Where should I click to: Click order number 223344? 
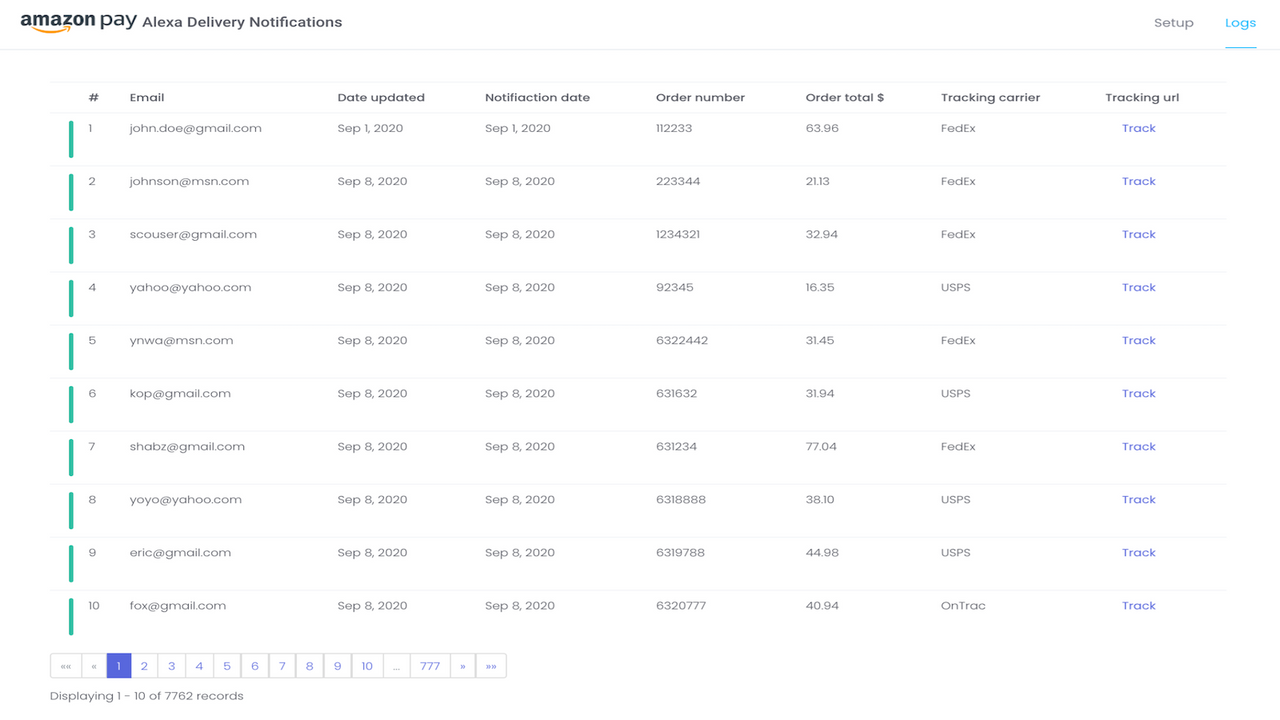pyautogui.click(x=678, y=181)
